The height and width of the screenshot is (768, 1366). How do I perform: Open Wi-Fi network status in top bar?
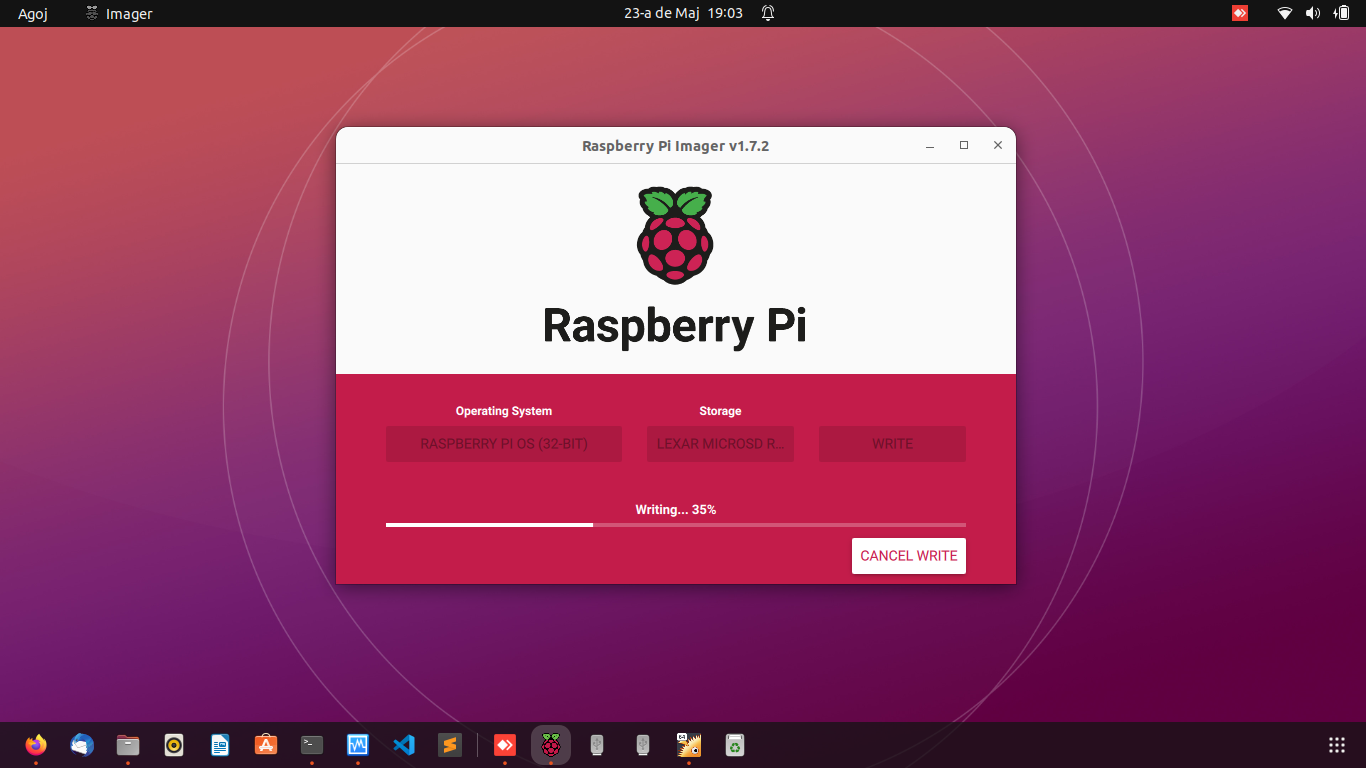[1285, 13]
